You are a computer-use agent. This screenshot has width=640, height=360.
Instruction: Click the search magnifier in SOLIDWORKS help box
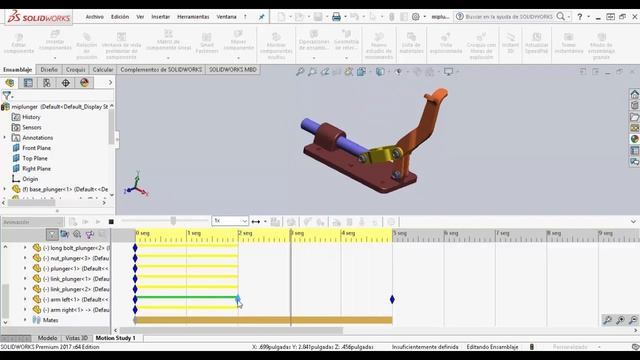[561, 16]
